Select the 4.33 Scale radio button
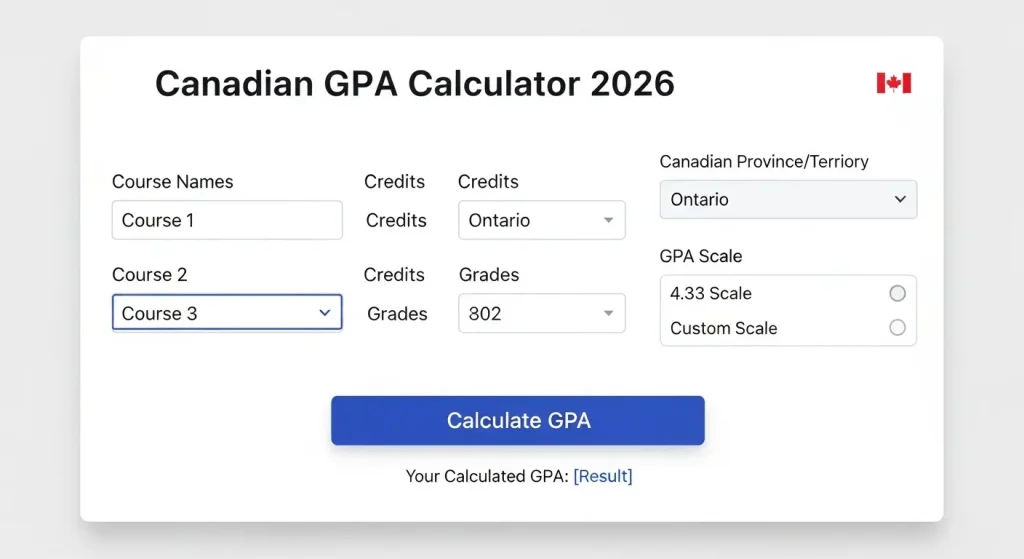The height and width of the screenshot is (559, 1024). [x=897, y=293]
